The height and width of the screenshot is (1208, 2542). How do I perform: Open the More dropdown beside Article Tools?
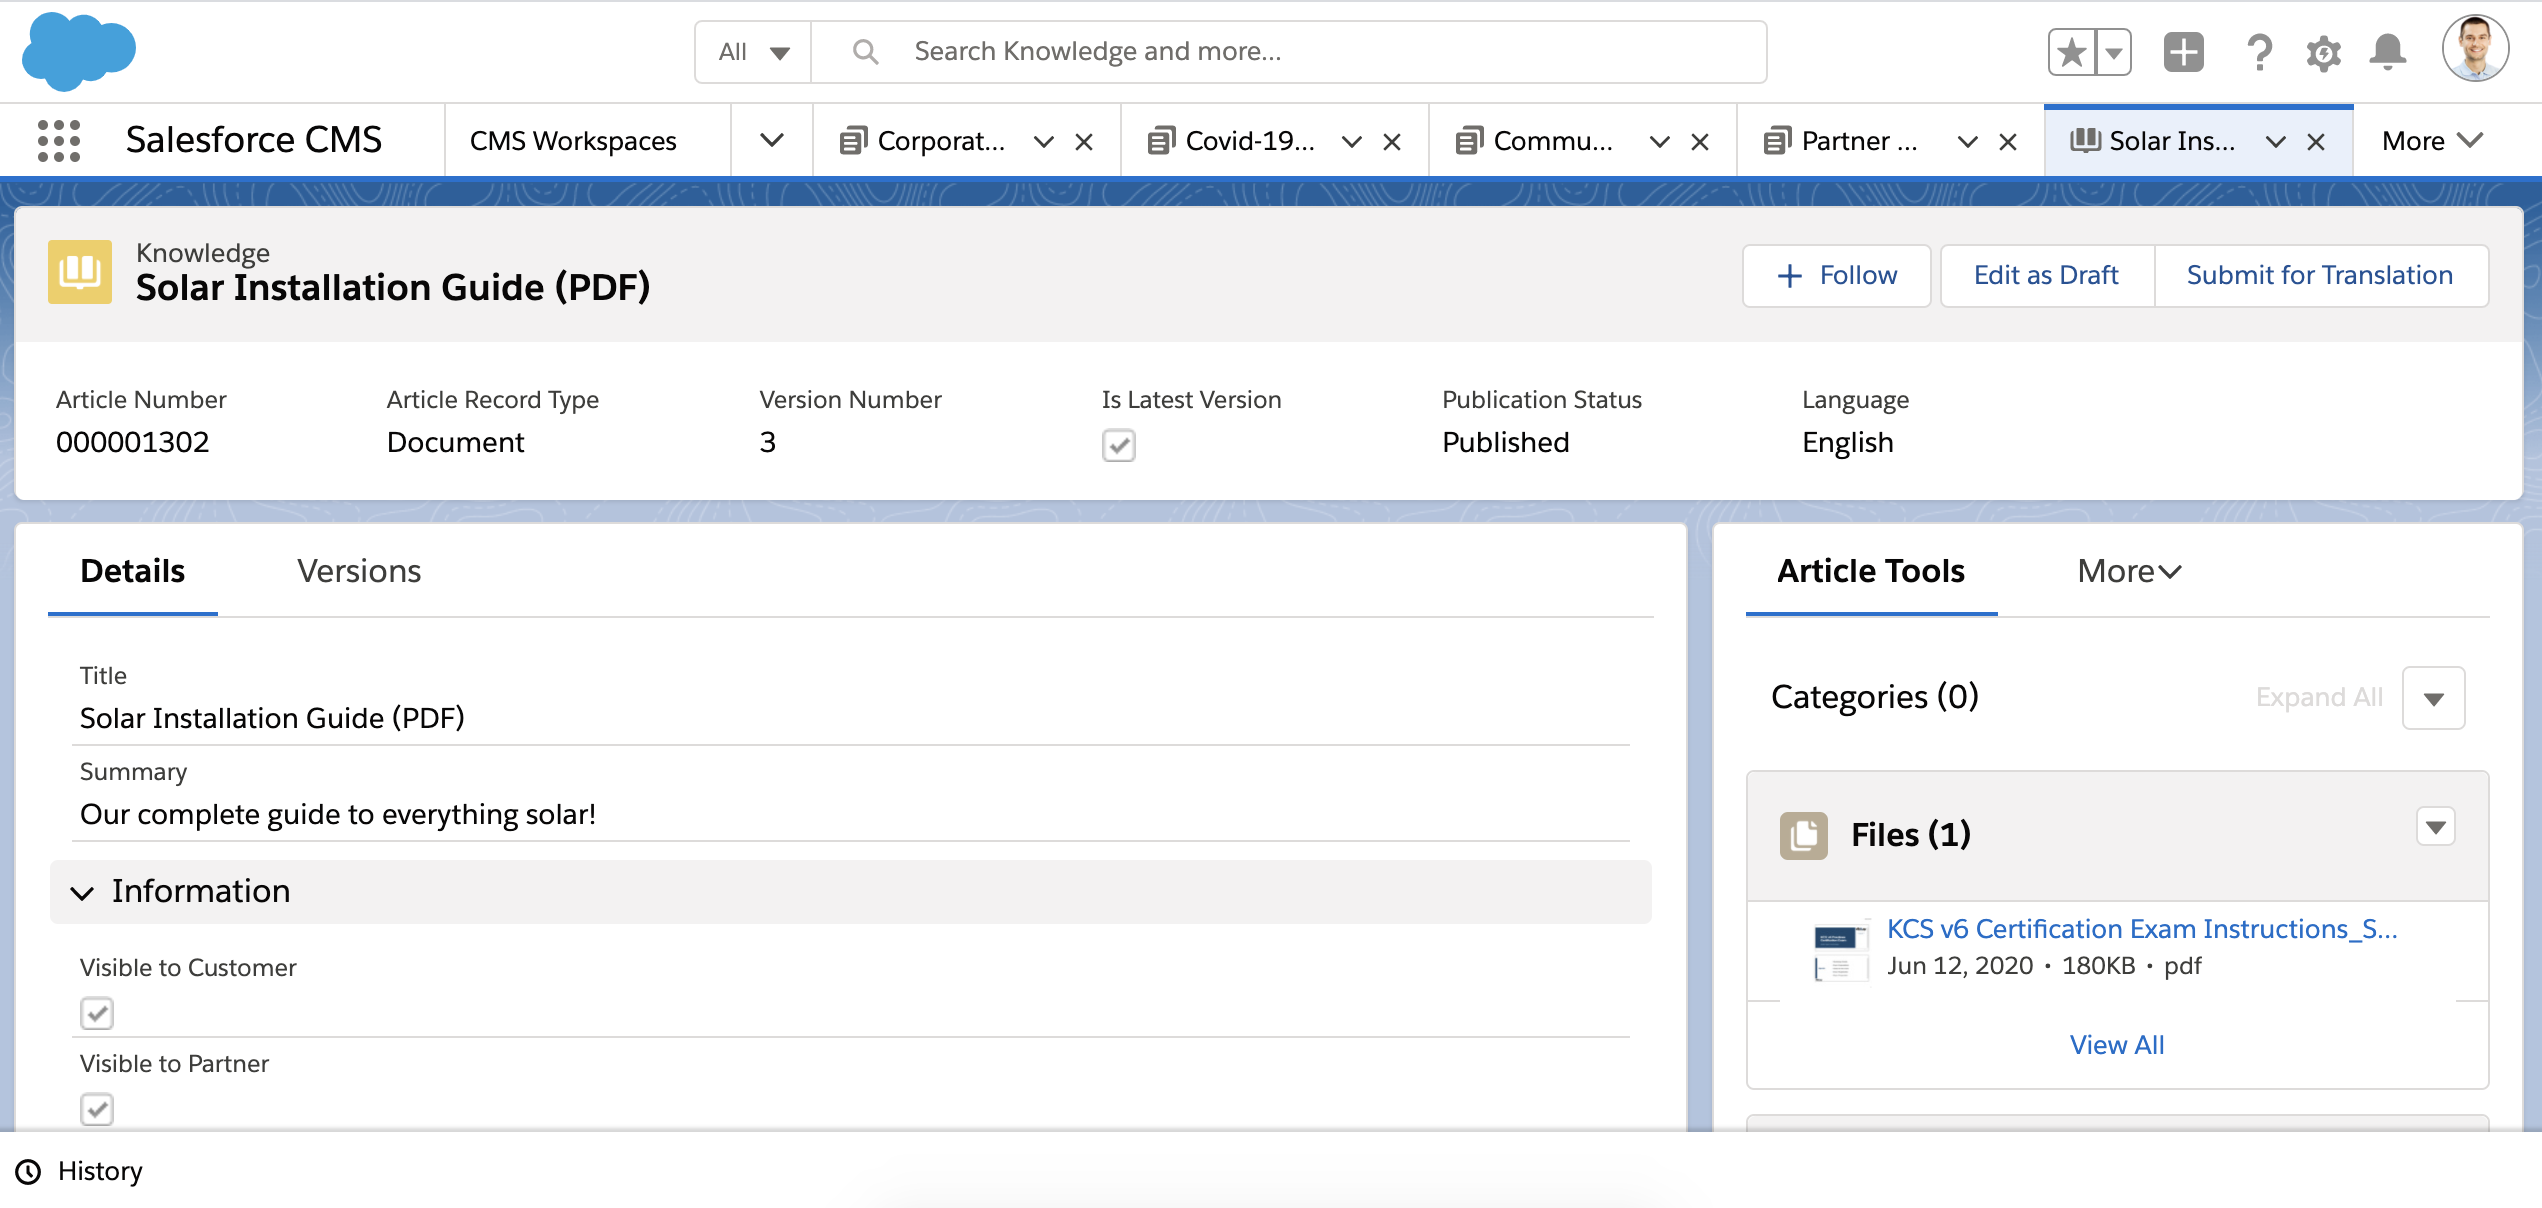pos(2129,571)
